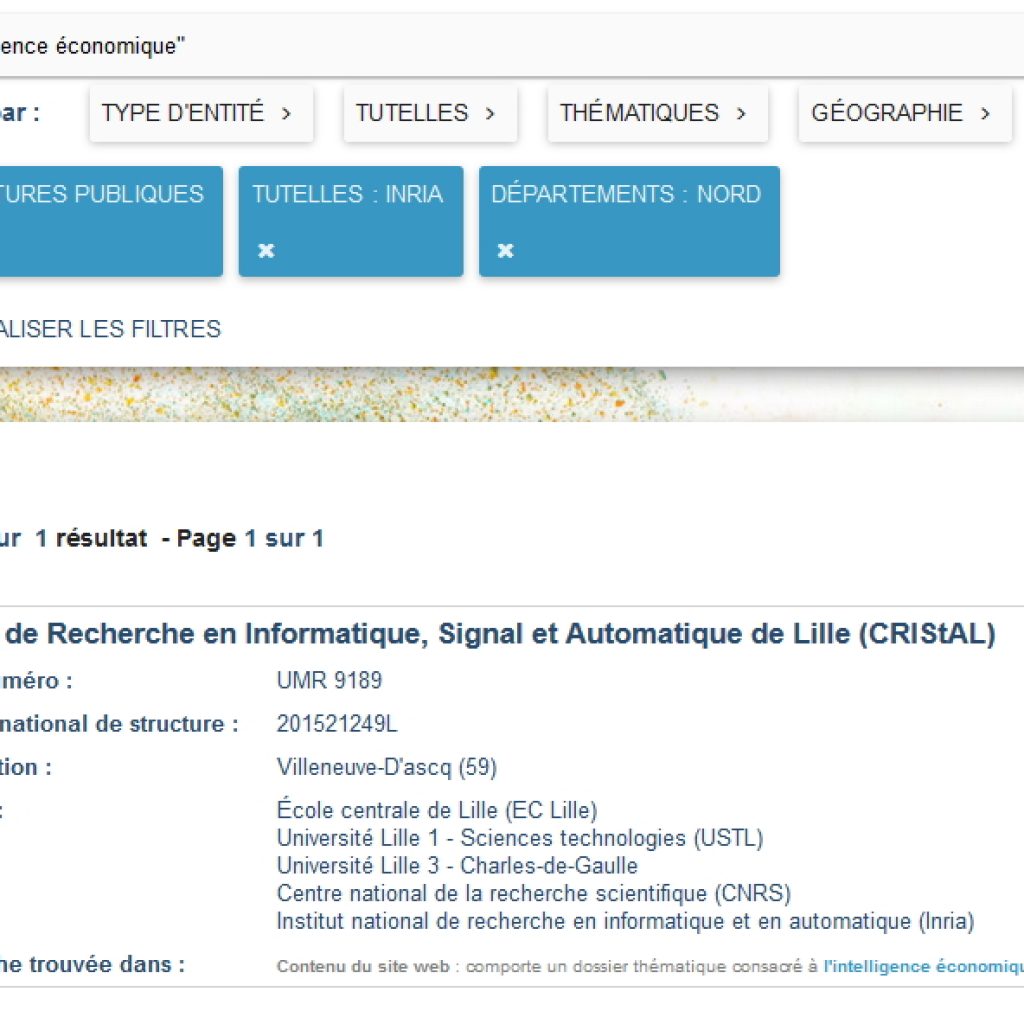
Task: Select the Structures publiques filter tag
Action: coord(111,221)
